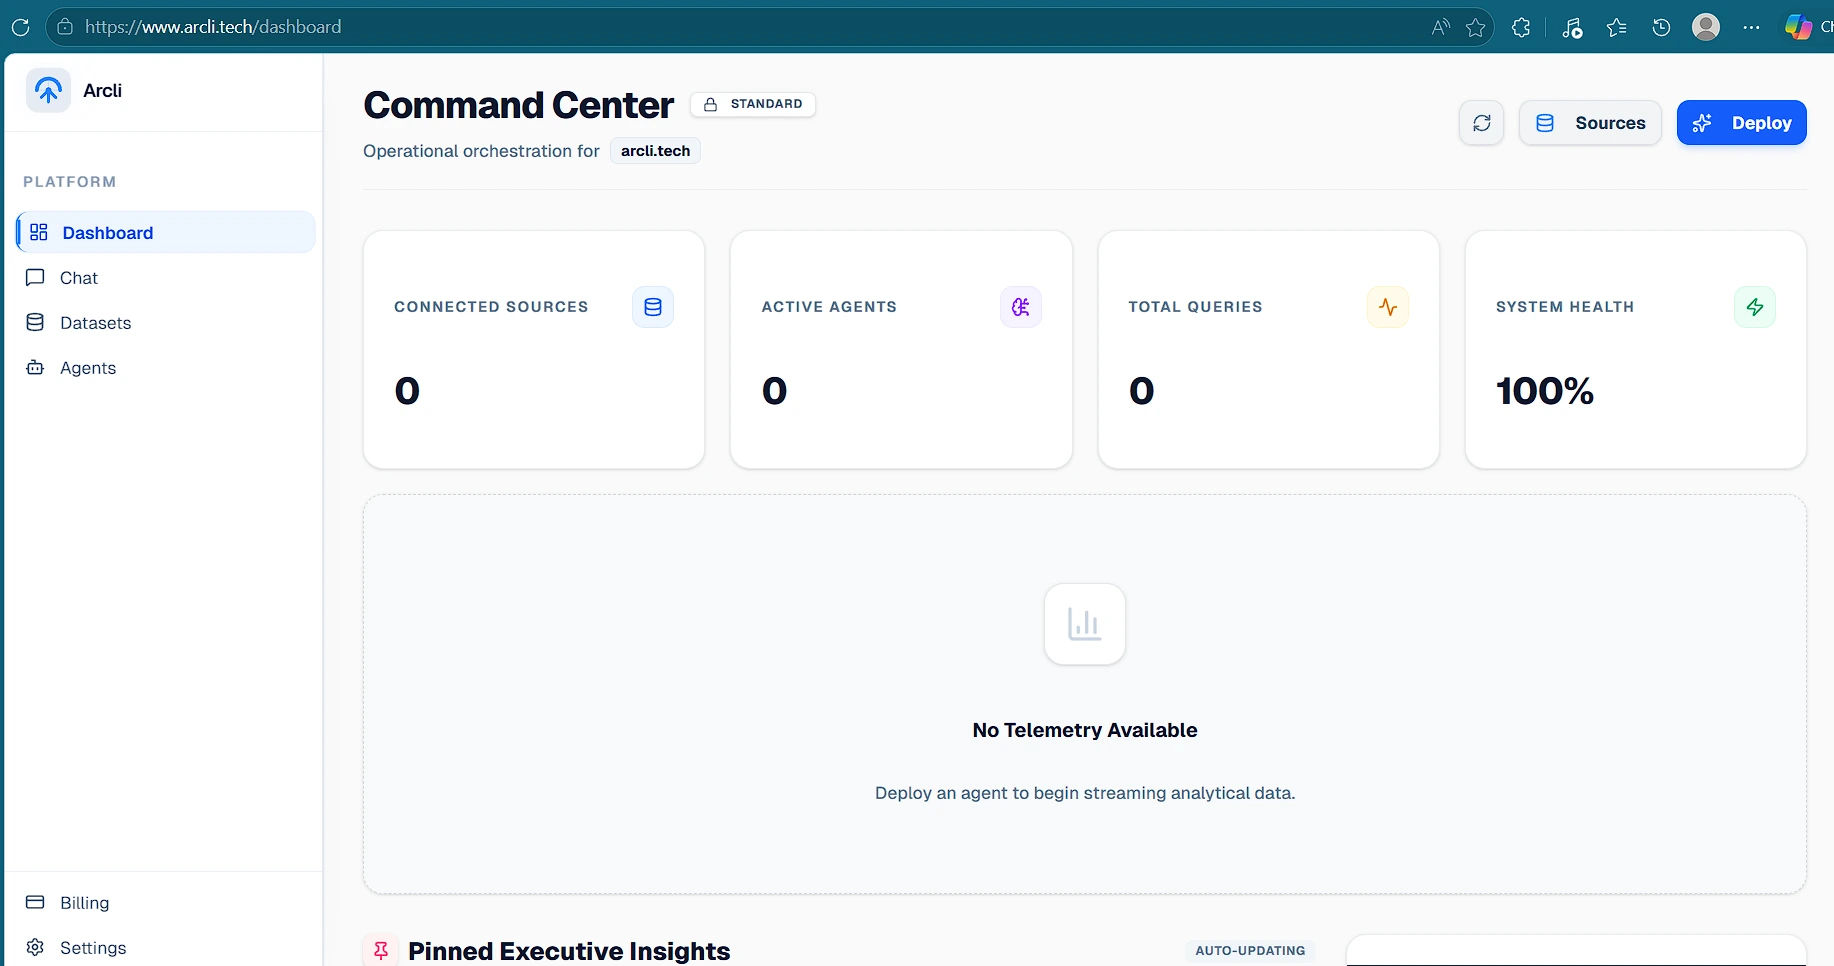1834x966 pixels.
Task: Go to Datasets in the sidebar
Action: coord(95,323)
